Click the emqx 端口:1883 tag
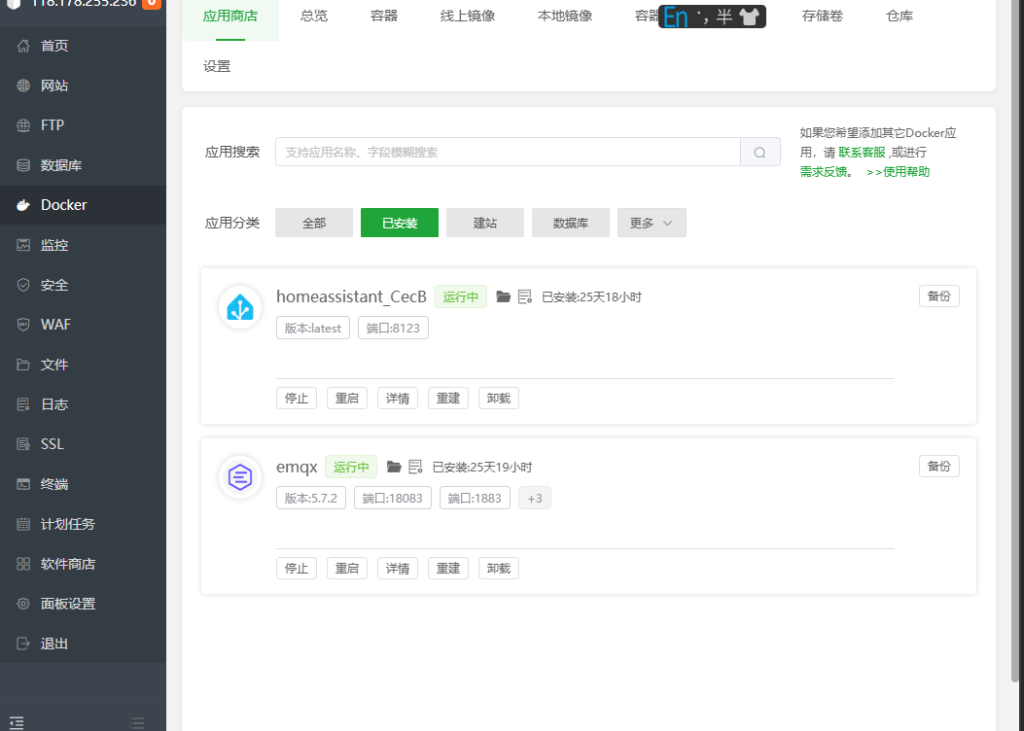Image resolution: width=1024 pixels, height=731 pixels. pyautogui.click(x=475, y=498)
